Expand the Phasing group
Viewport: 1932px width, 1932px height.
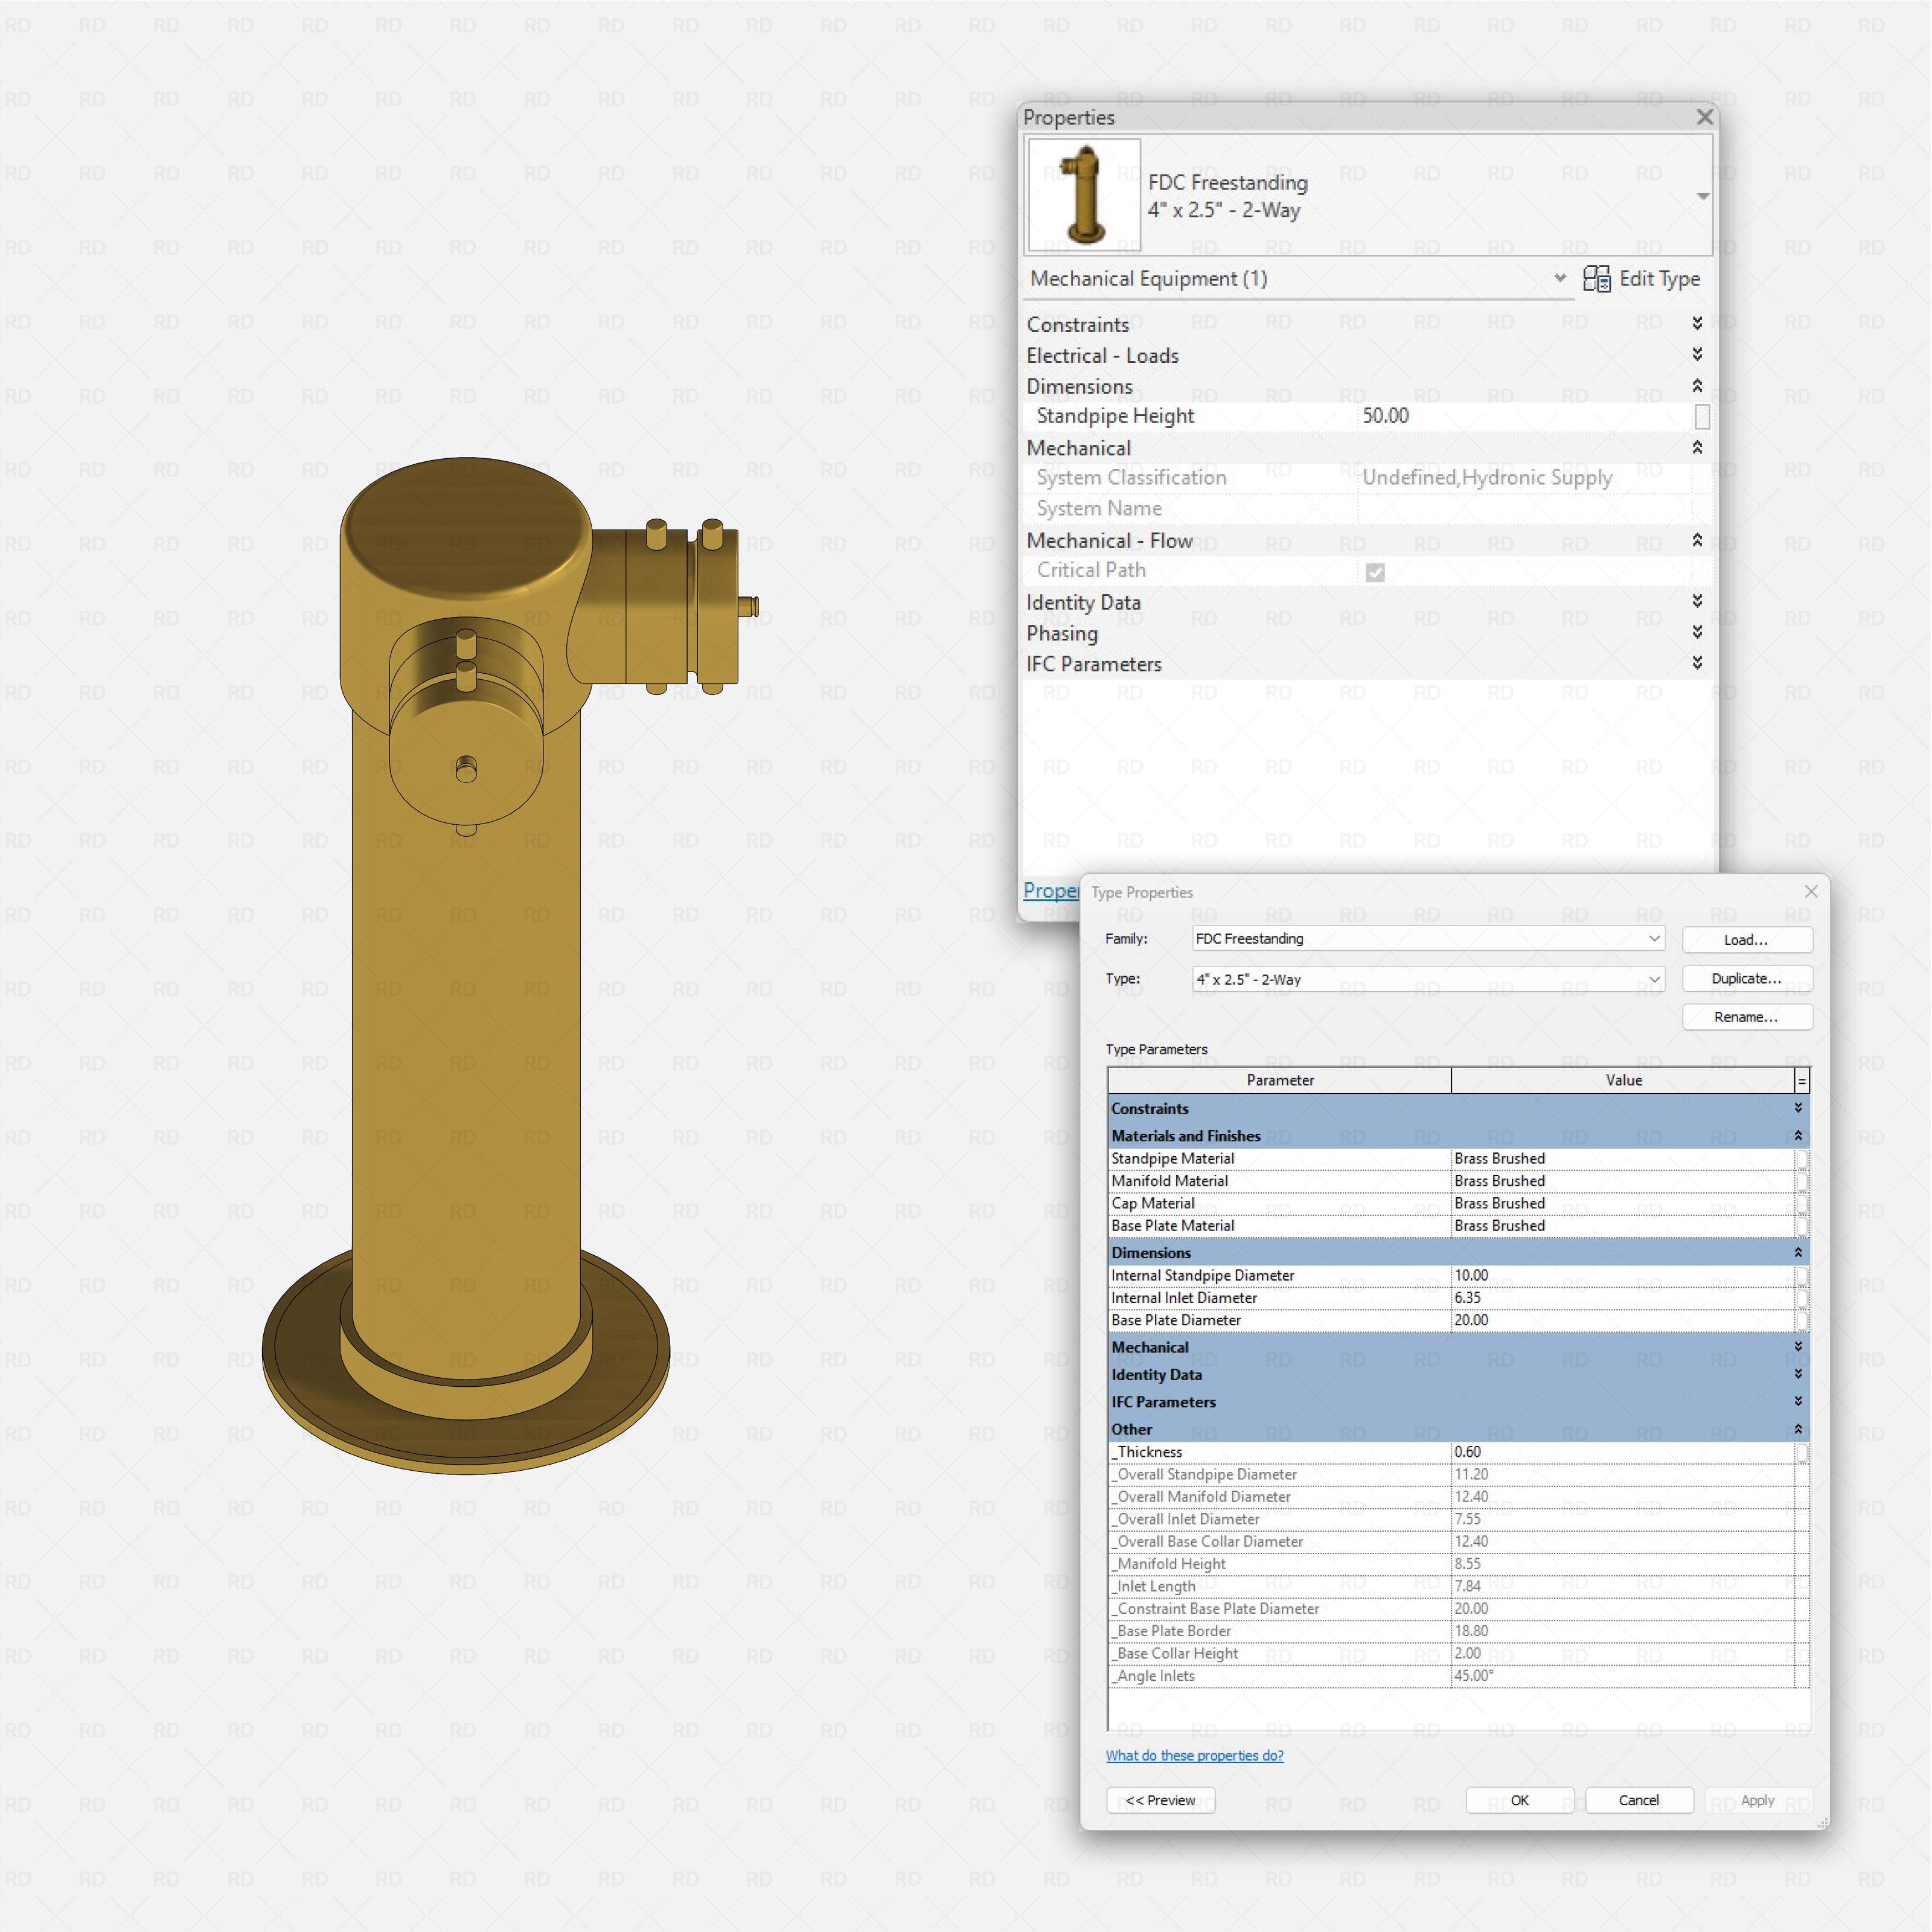[1697, 632]
